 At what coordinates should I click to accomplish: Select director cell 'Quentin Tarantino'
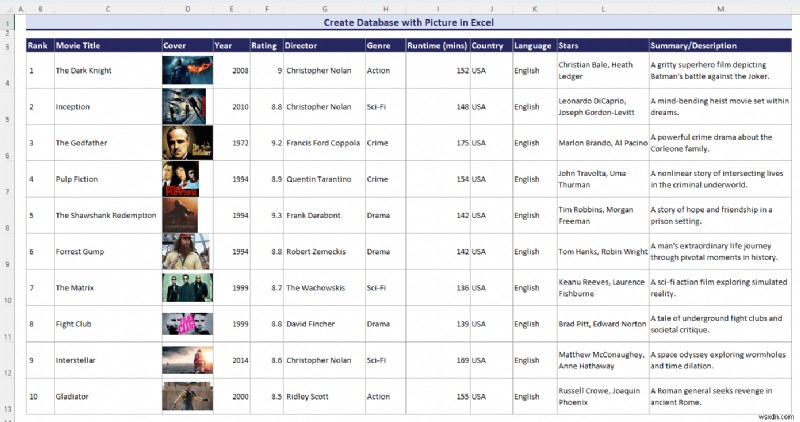coord(324,179)
